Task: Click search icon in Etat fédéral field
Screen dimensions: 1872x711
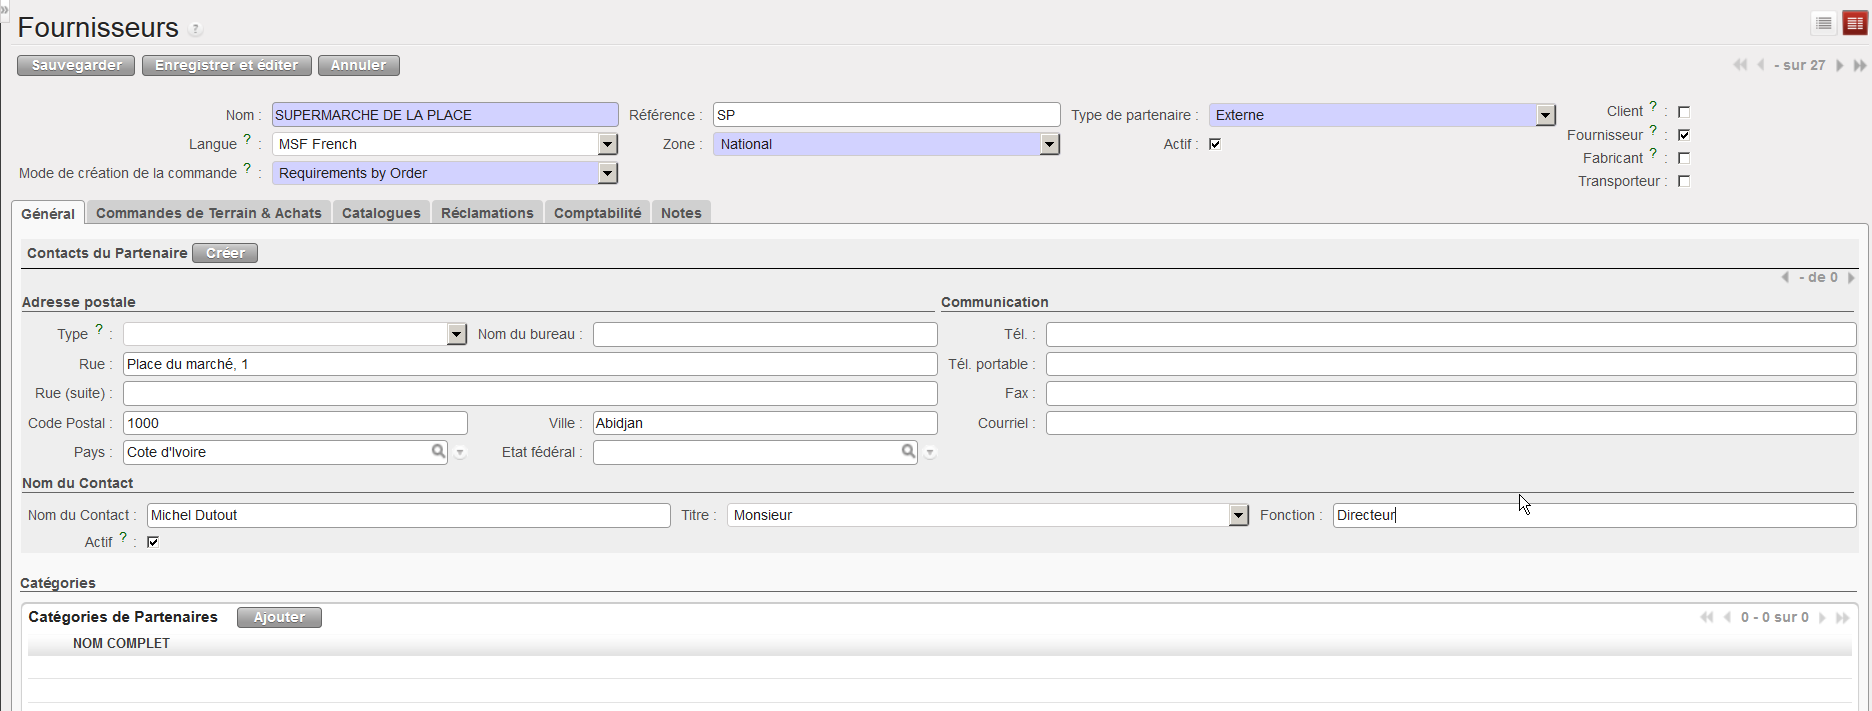Action: (x=908, y=452)
